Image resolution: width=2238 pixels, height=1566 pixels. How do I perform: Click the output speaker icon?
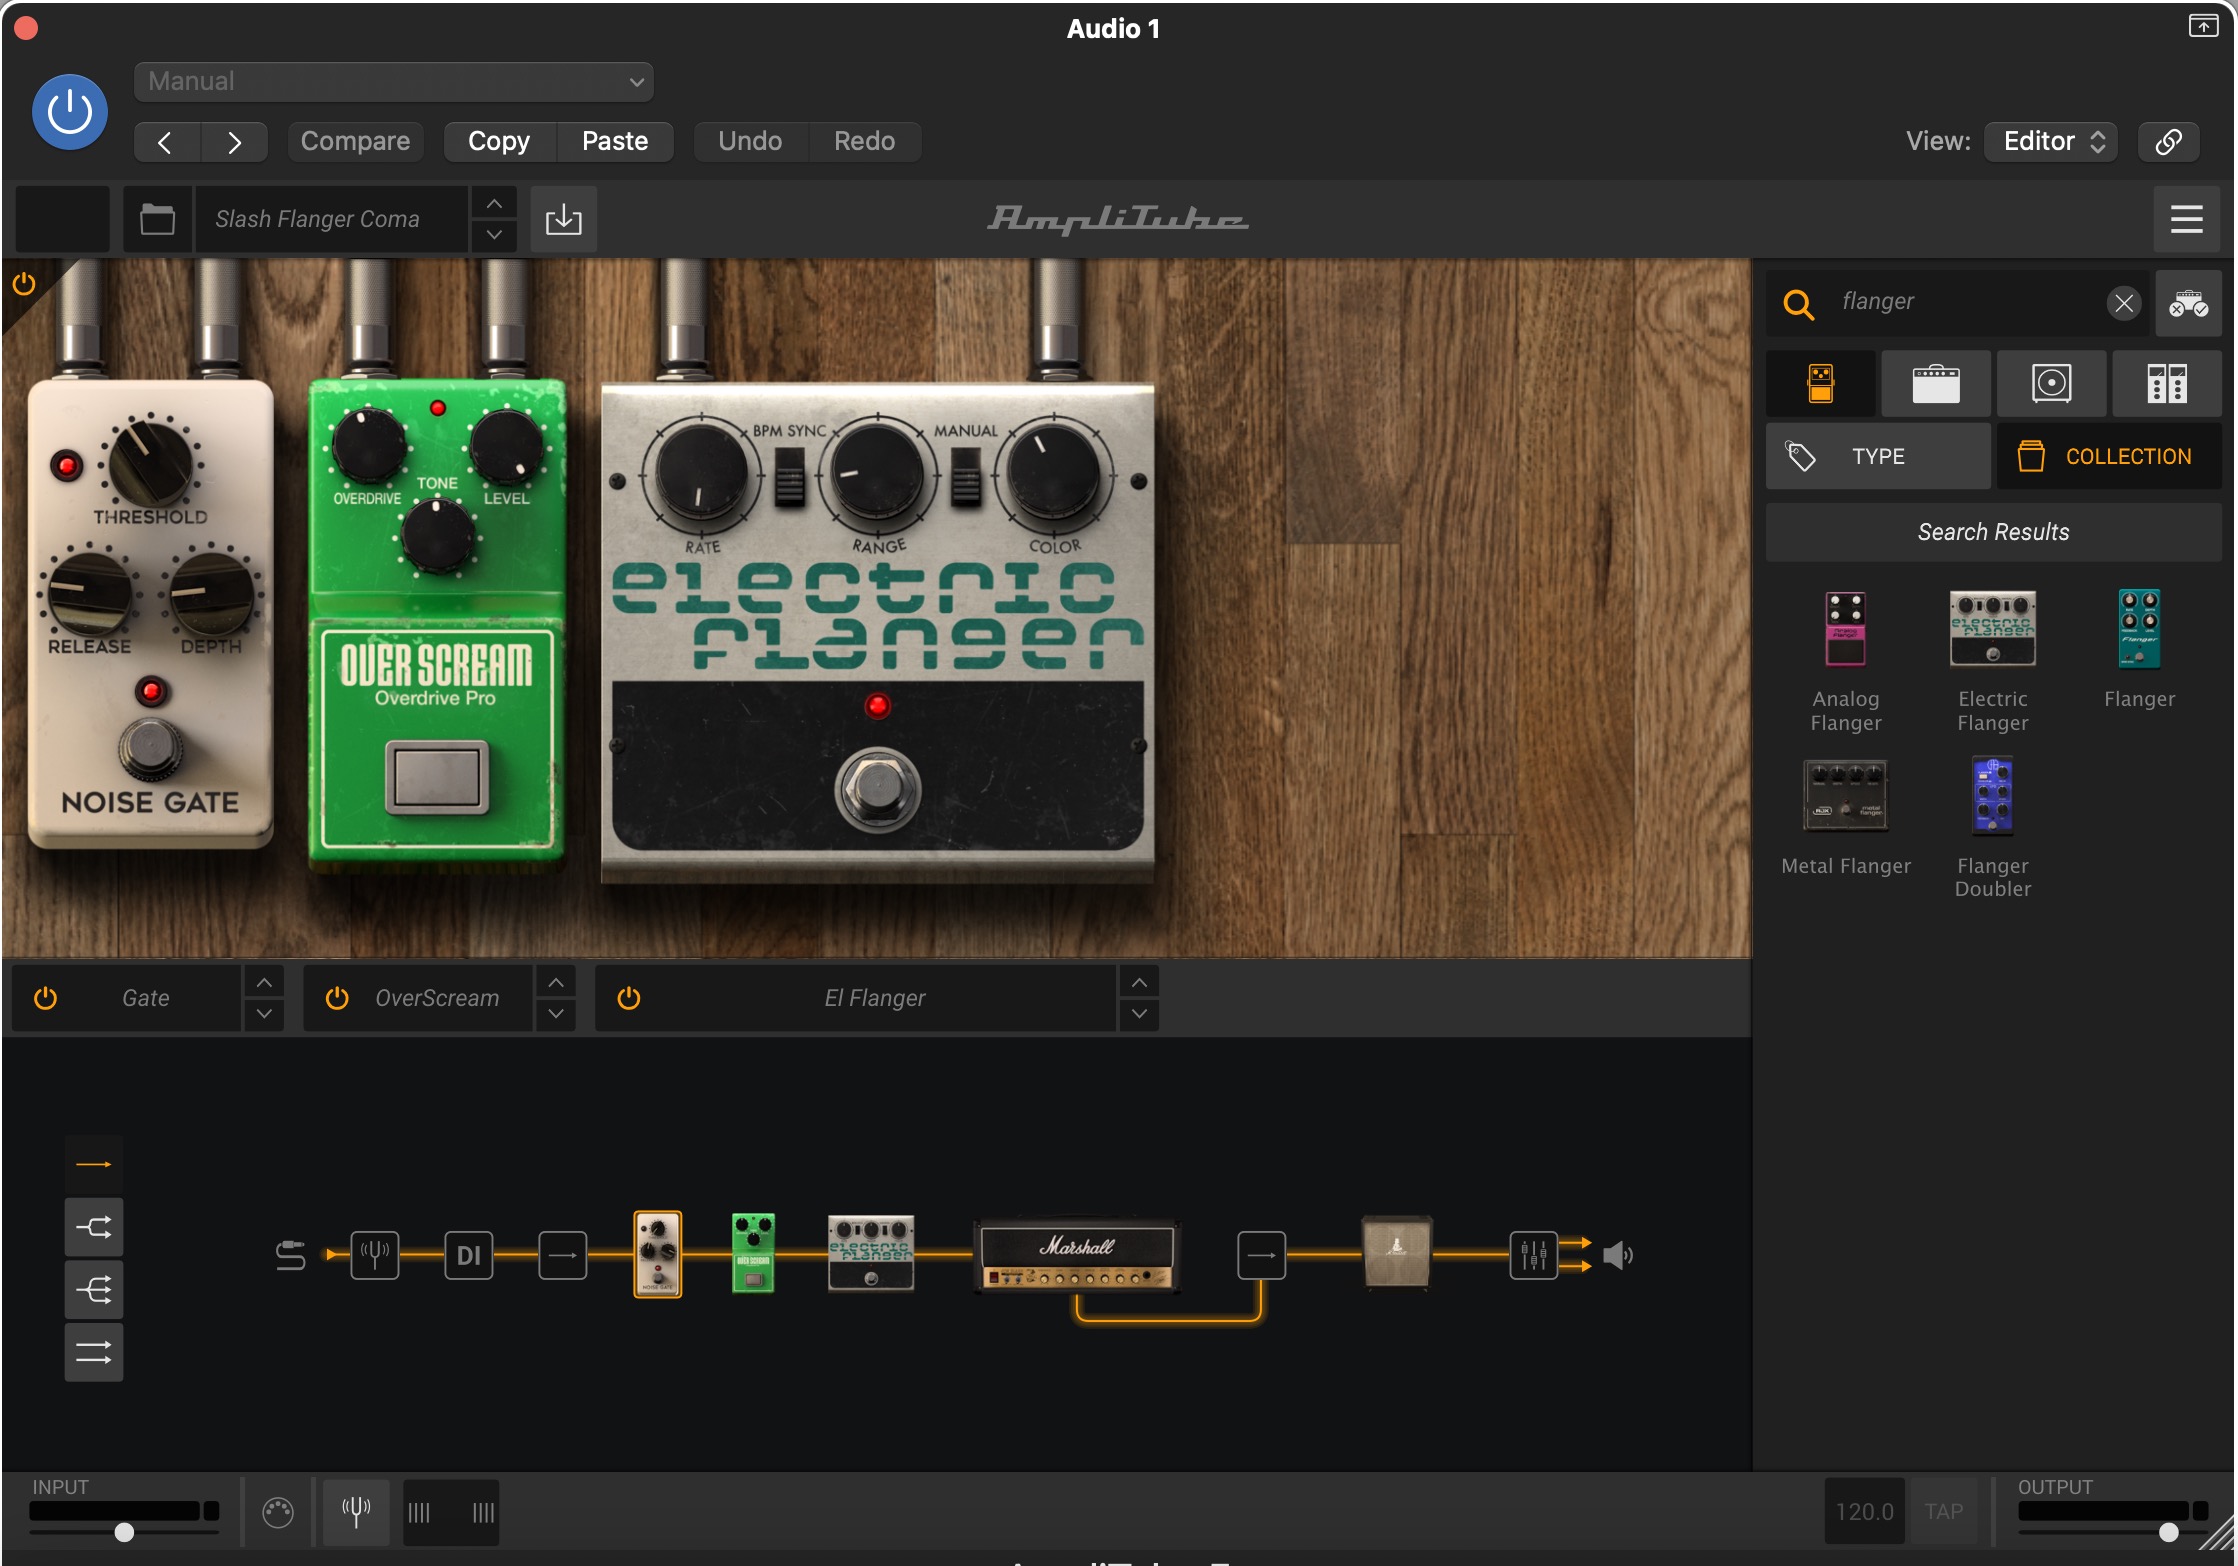tap(1617, 1255)
